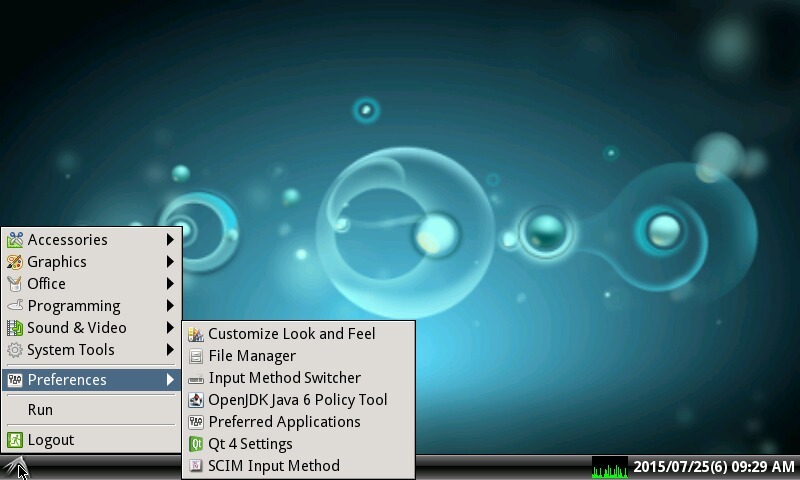Open the Accessories menu category
The image size is (800, 480).
click(x=91, y=240)
